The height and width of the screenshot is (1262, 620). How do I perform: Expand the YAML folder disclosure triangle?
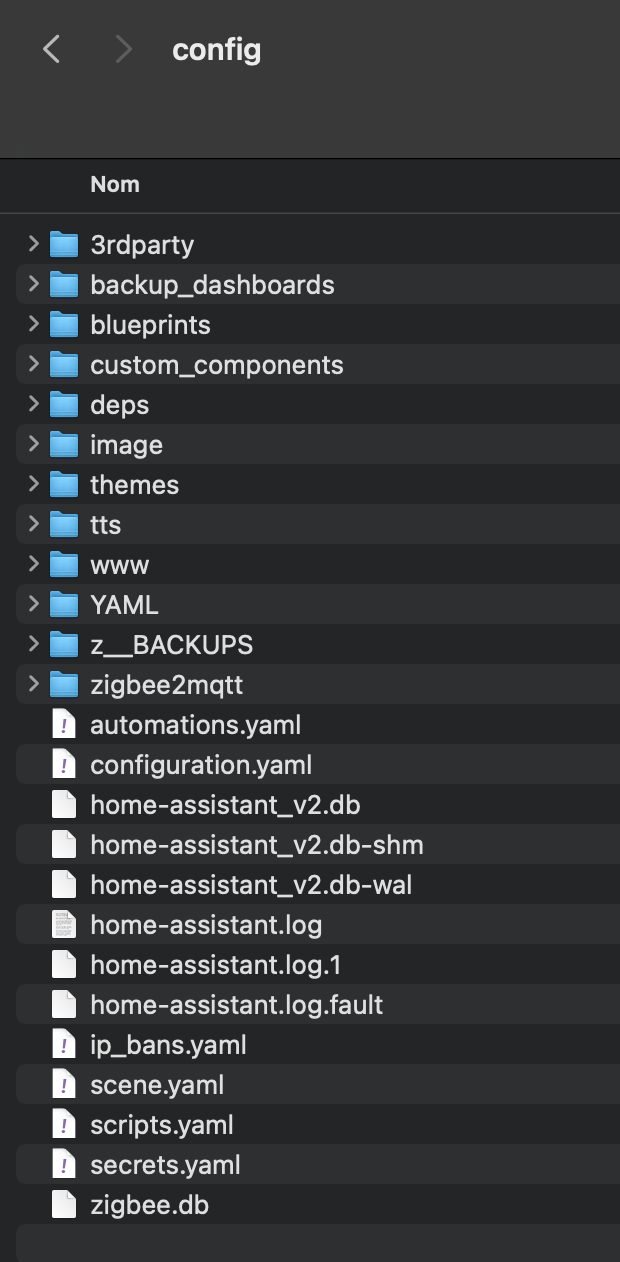33,604
